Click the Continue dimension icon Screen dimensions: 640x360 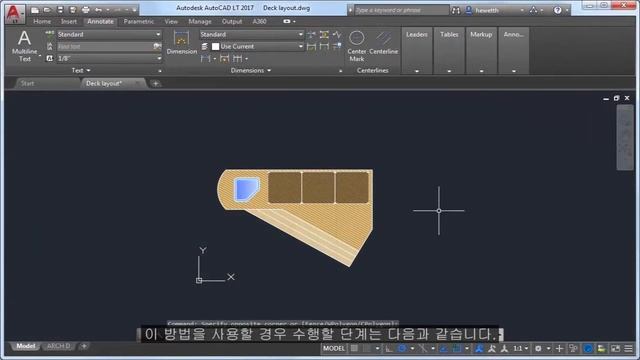click(237, 58)
